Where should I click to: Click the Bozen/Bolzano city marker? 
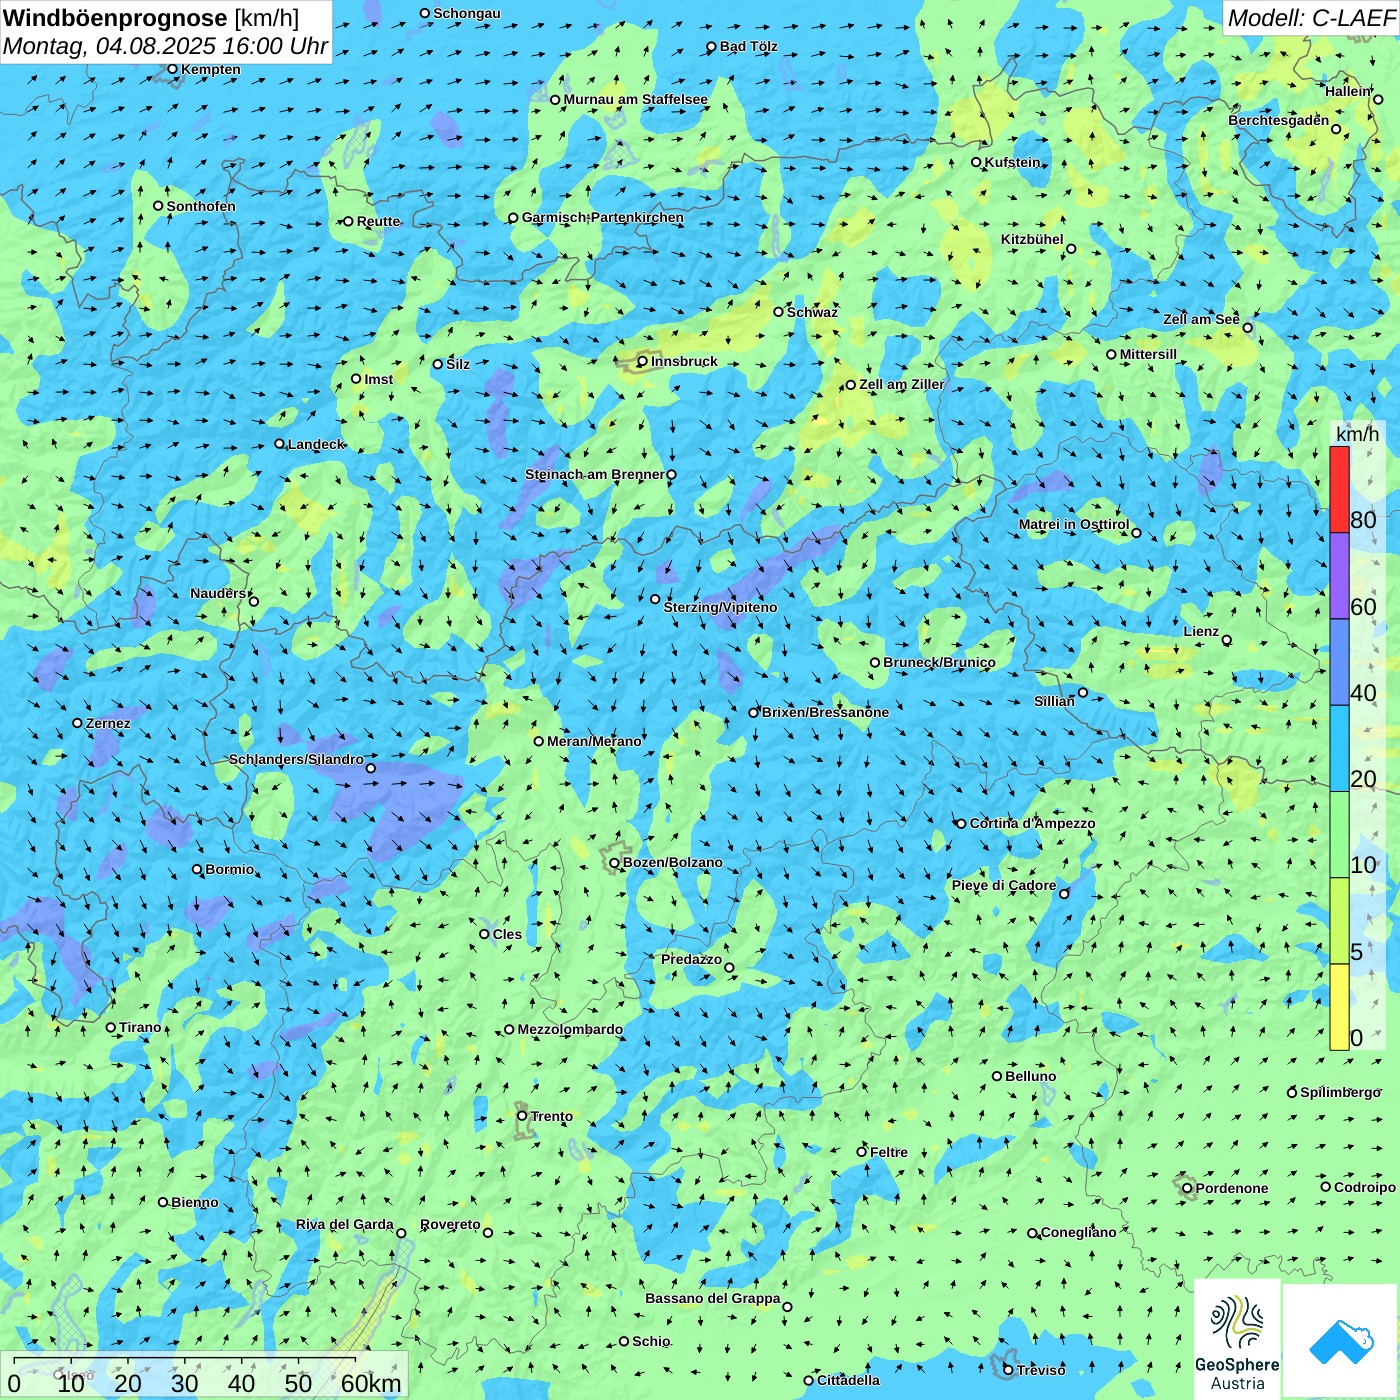pos(615,863)
